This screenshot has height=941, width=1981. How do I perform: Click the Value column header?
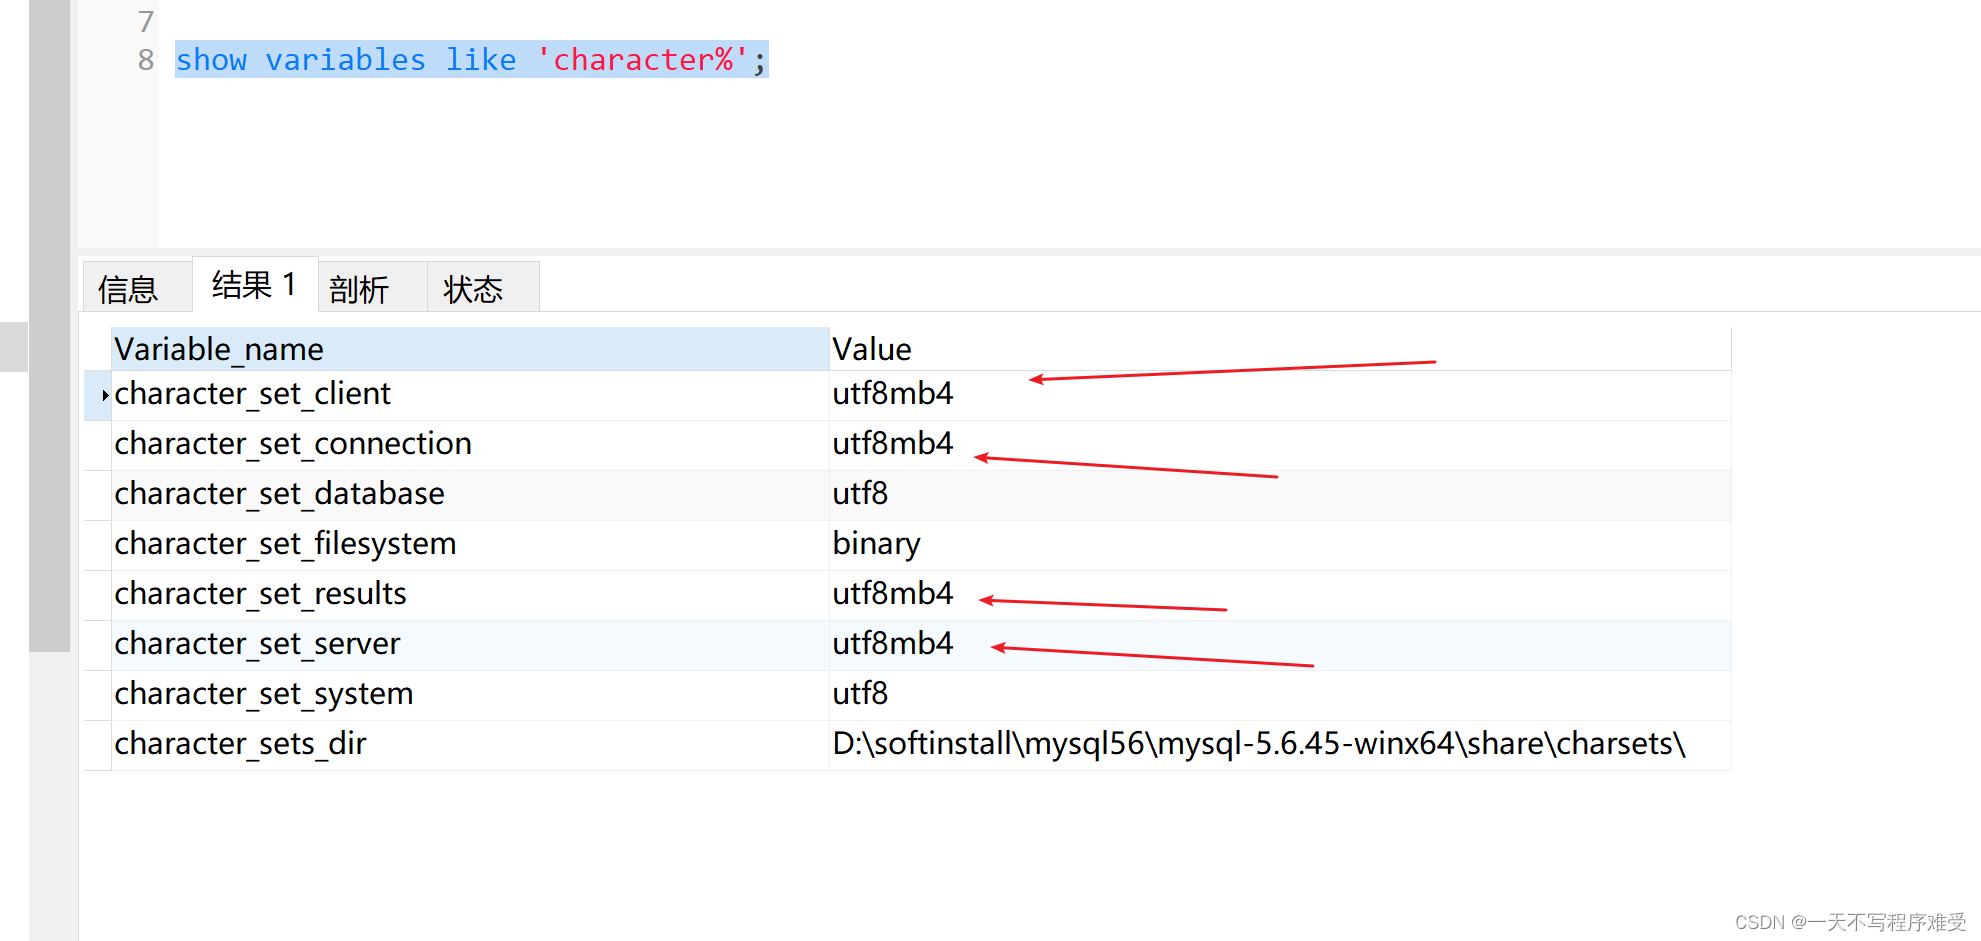coord(1280,349)
